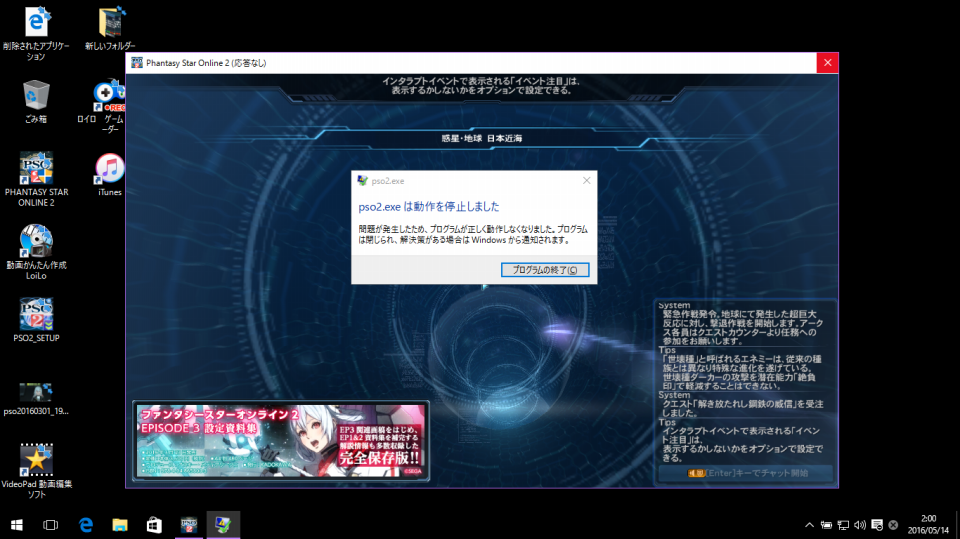Click the pso2.exe dialog title icon

point(362,181)
